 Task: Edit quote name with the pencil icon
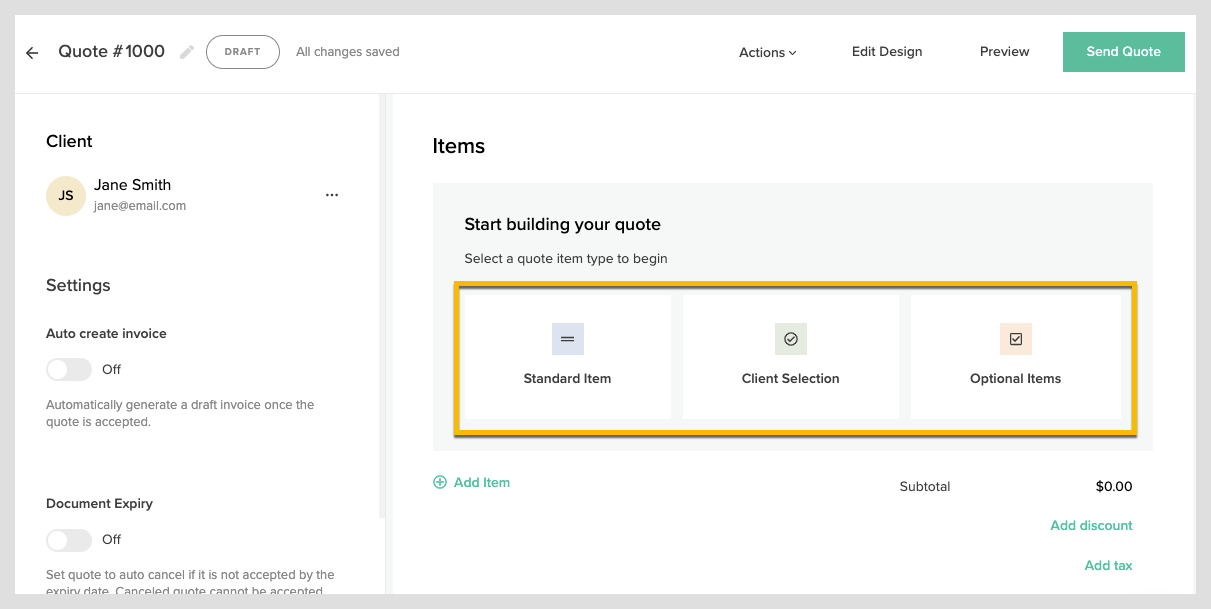[x=186, y=52]
